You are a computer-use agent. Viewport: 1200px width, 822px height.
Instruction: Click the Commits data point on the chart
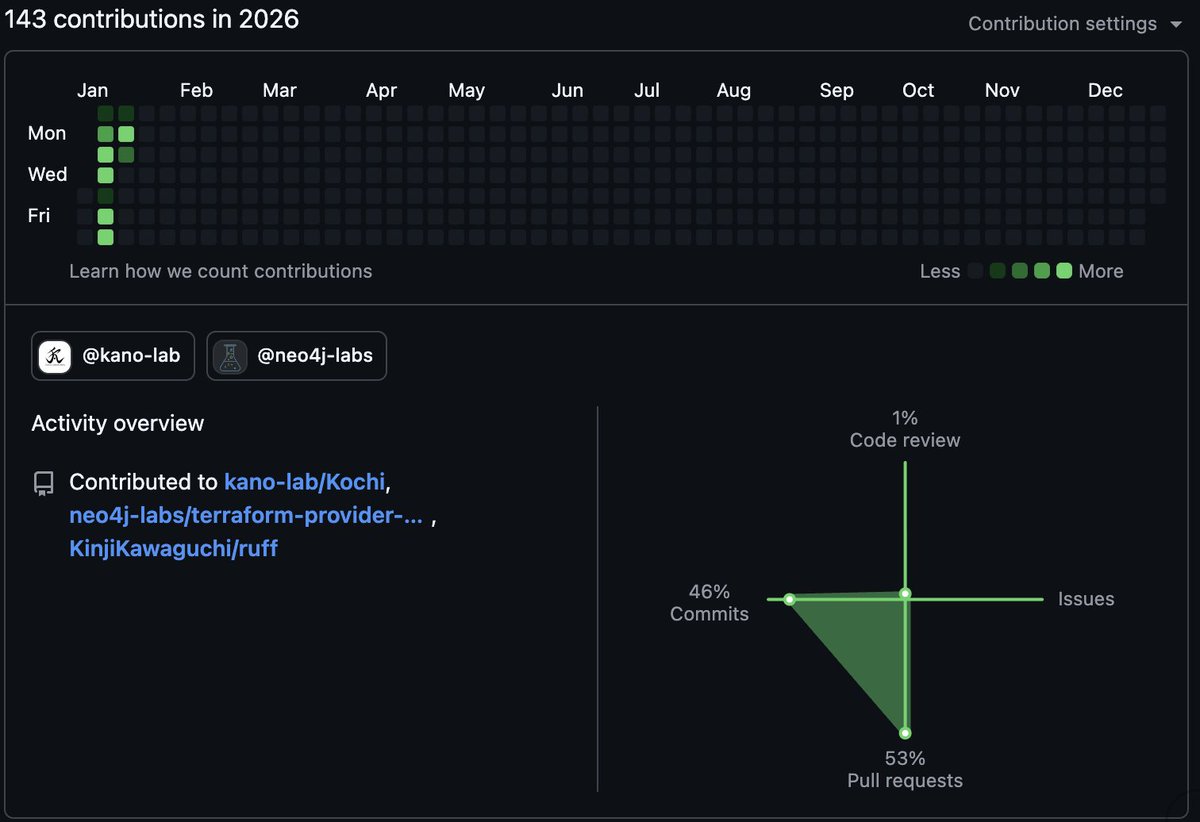click(789, 599)
